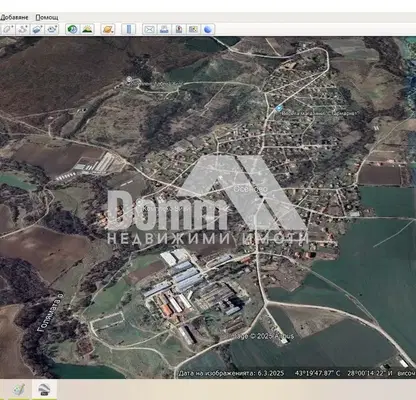416x400 pixels.
Task: Click the Print toolbar icon
Action: pyautogui.click(x=164, y=29)
